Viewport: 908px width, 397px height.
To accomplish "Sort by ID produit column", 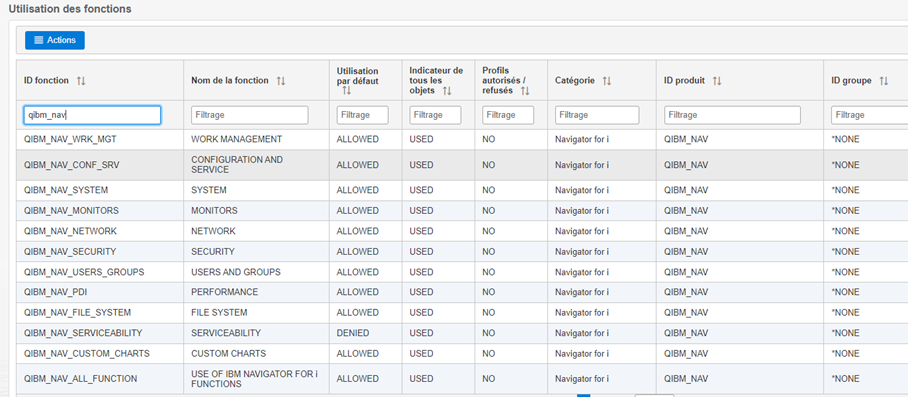I will click(717, 81).
